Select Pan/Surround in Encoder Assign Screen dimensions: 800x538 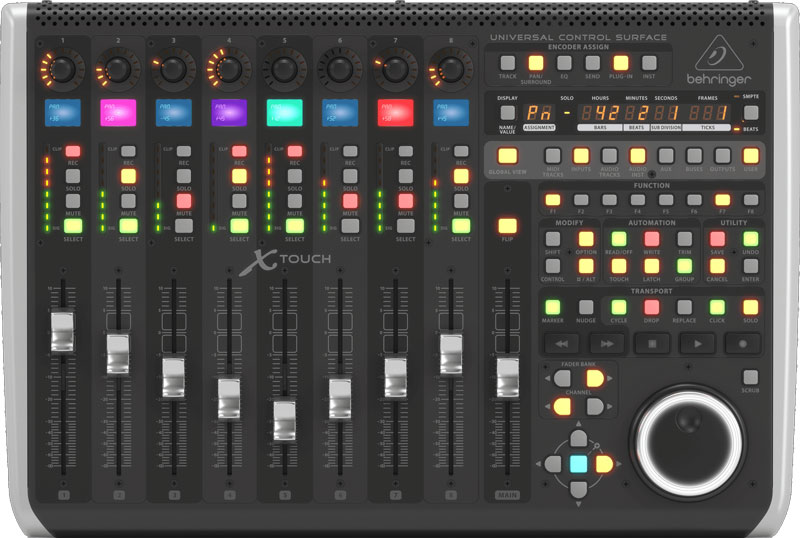536,63
